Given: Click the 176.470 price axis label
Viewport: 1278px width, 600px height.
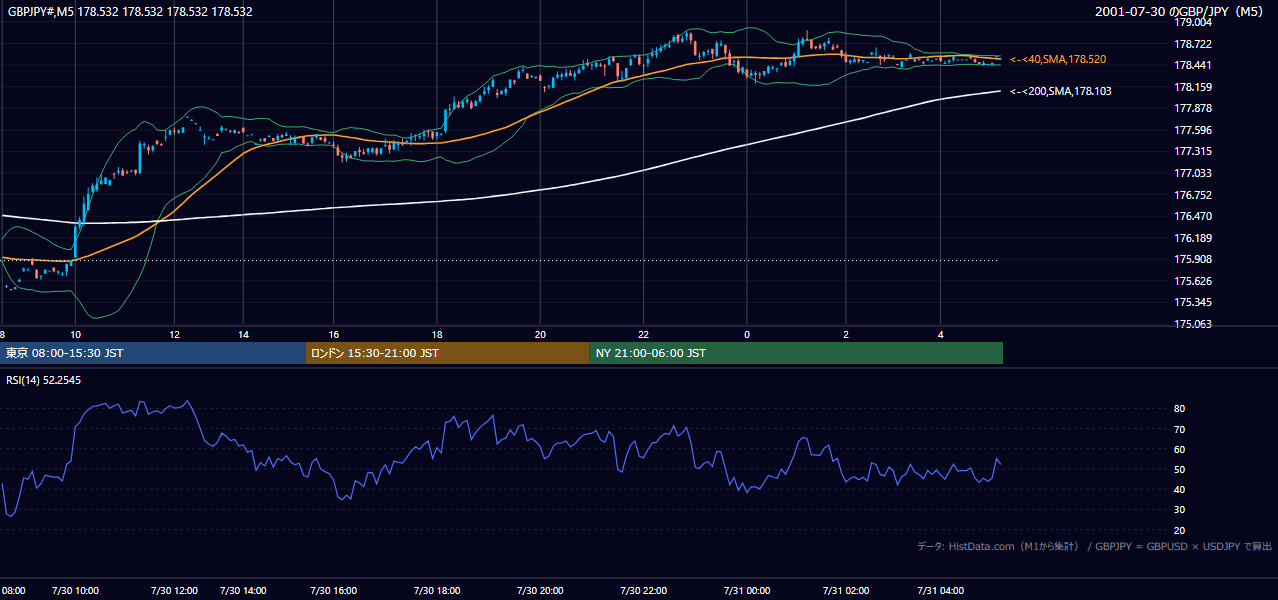Looking at the screenshot, I should 1191,217.
